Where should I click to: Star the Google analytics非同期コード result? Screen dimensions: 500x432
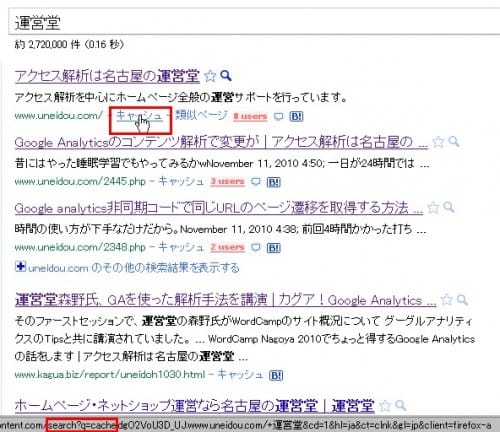coord(433,208)
